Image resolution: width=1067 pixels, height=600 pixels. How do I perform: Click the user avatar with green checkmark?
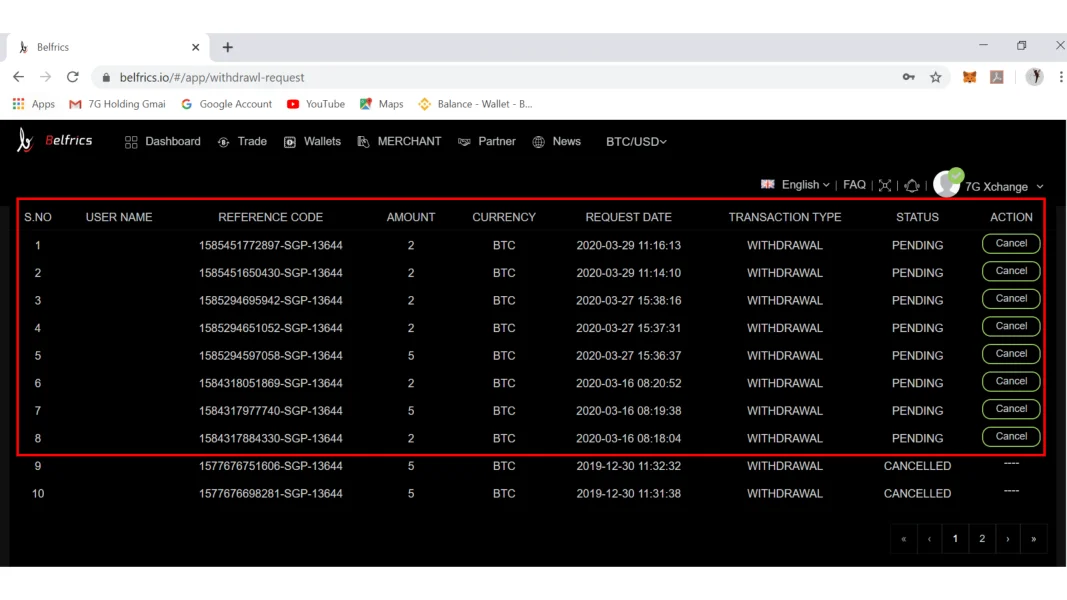click(x=946, y=184)
